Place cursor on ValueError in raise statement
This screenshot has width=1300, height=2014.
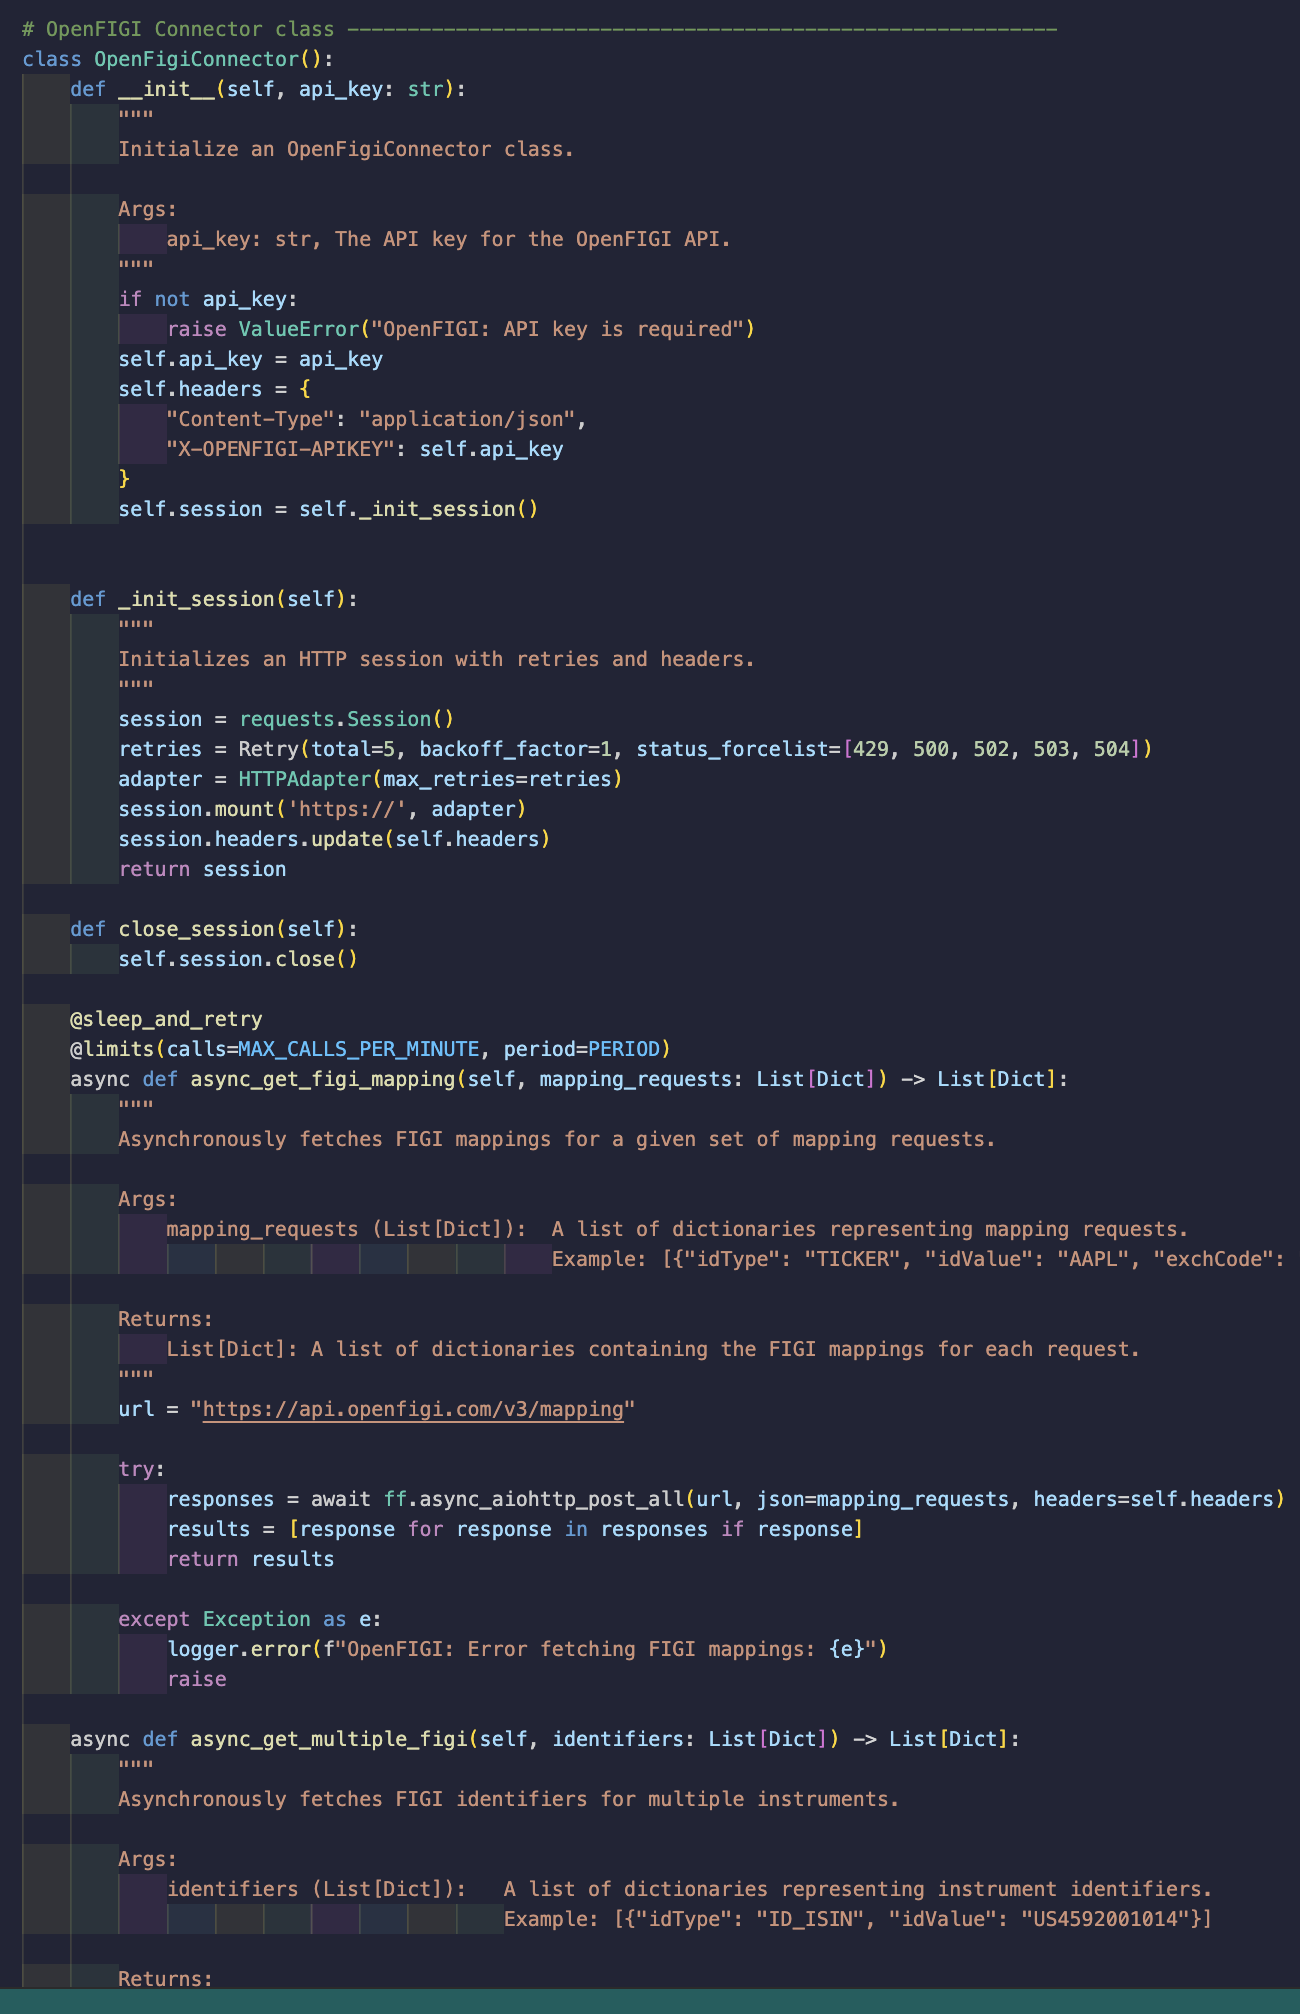(298, 329)
